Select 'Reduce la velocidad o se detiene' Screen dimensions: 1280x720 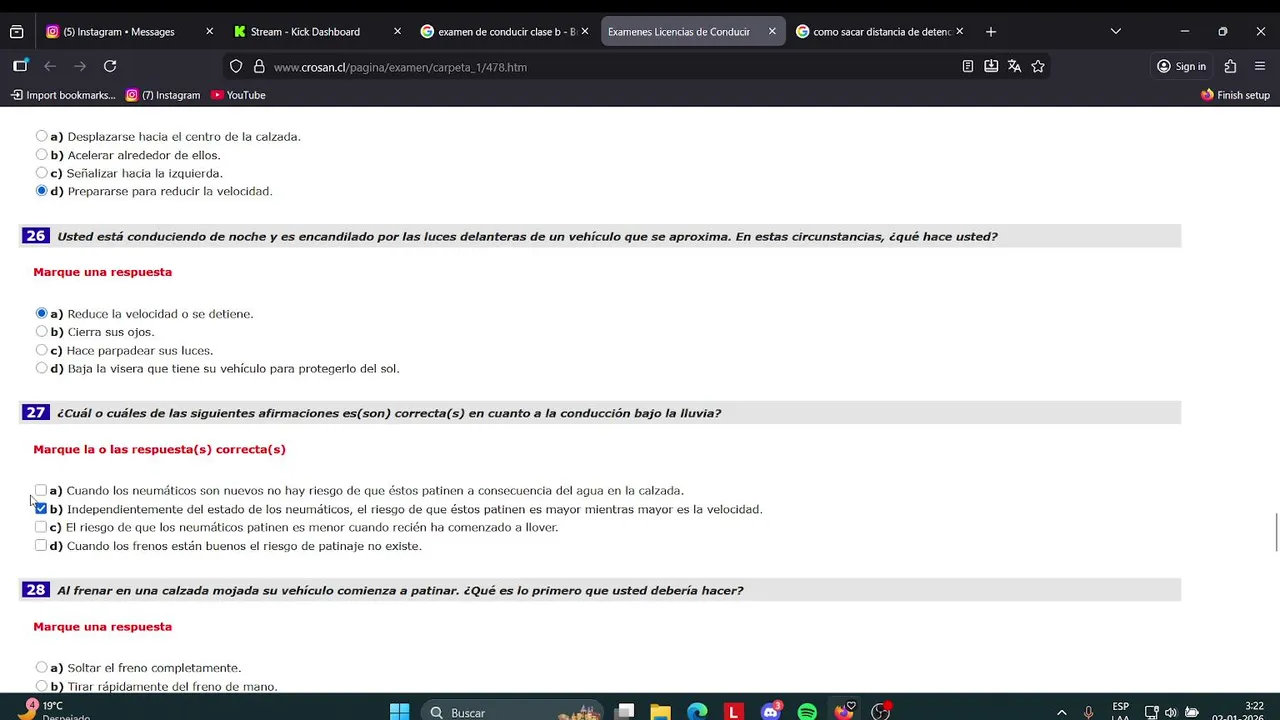pos(41,313)
